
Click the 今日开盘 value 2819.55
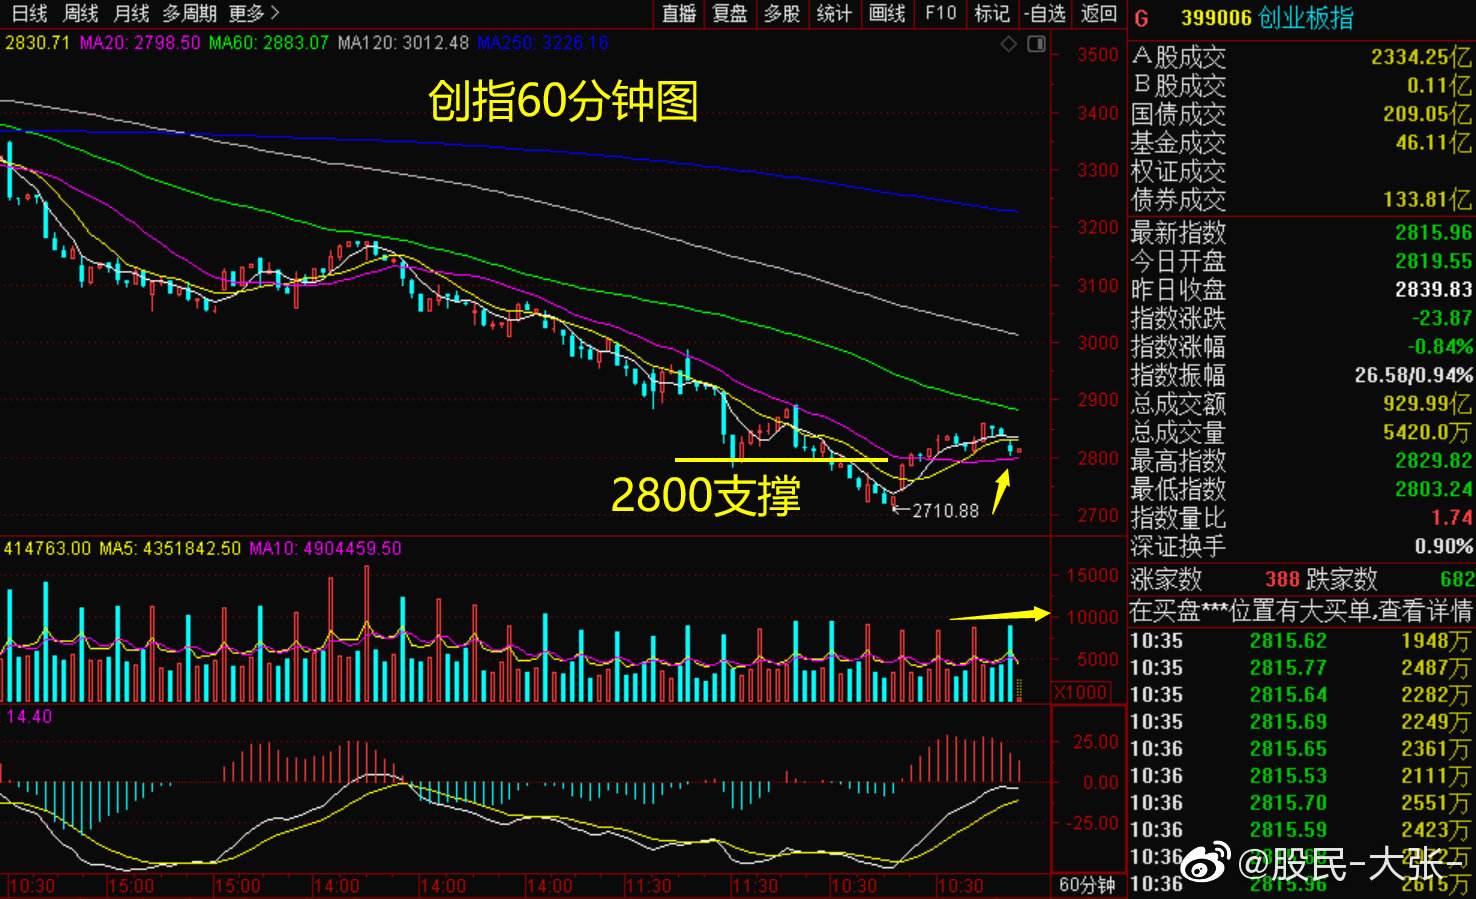(x=1433, y=261)
